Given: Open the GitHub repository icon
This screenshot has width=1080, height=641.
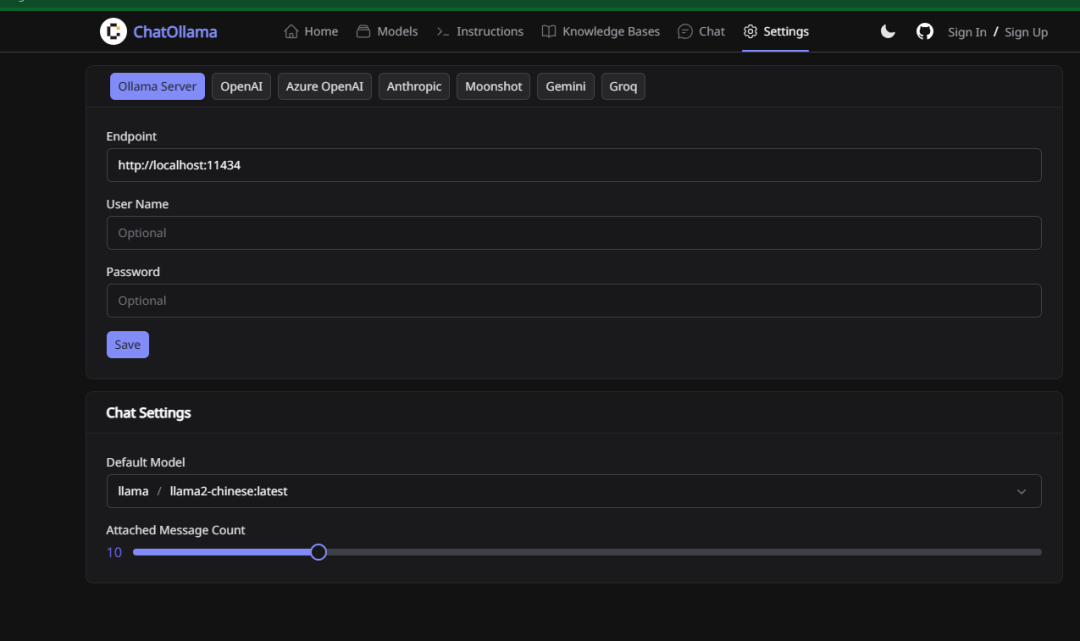Looking at the screenshot, I should 924,32.
